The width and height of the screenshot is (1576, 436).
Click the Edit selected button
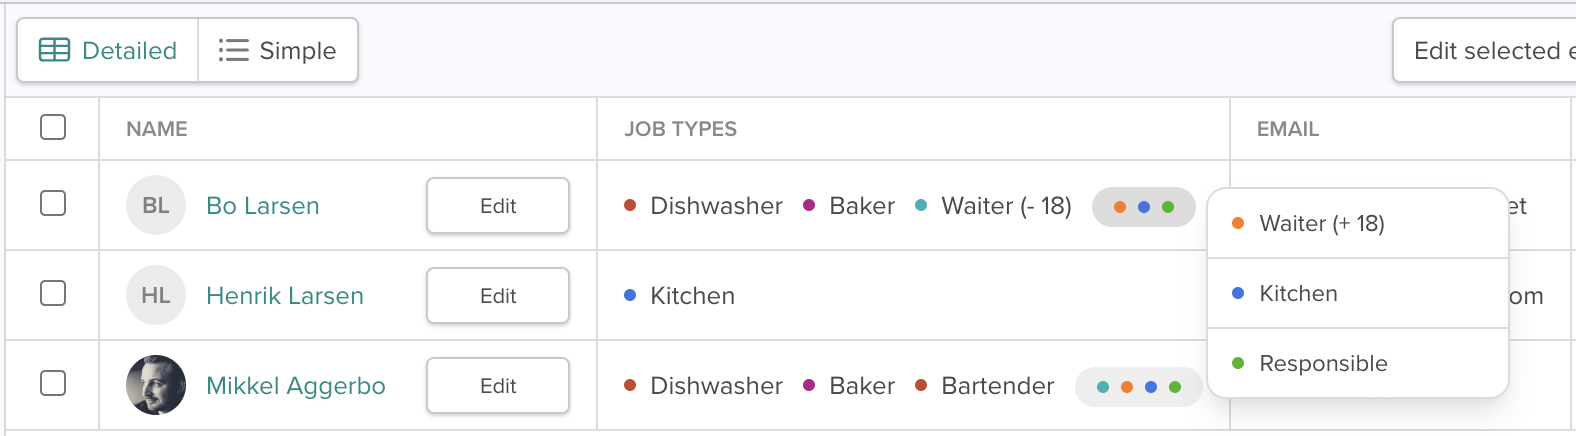tap(1486, 50)
